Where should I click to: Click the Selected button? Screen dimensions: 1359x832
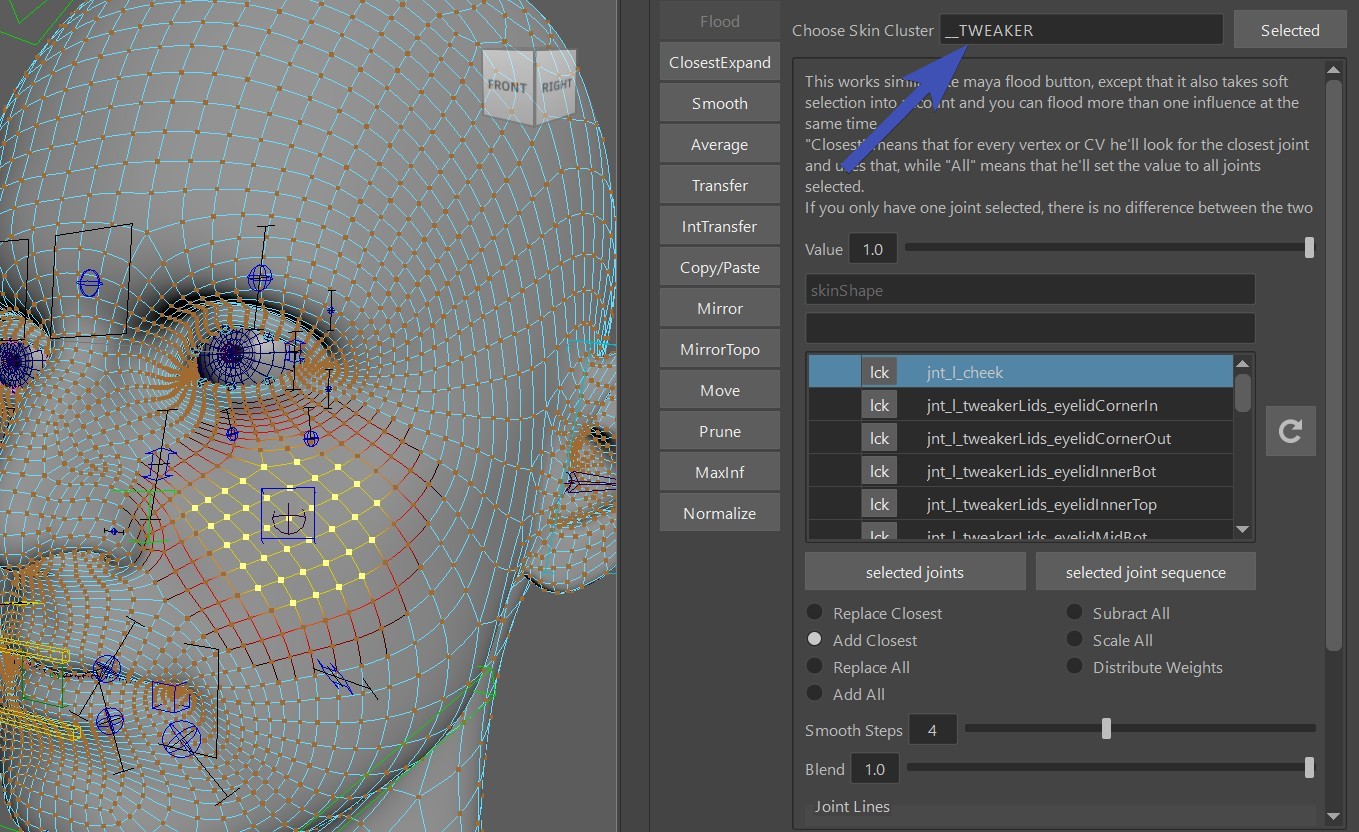[1289, 30]
